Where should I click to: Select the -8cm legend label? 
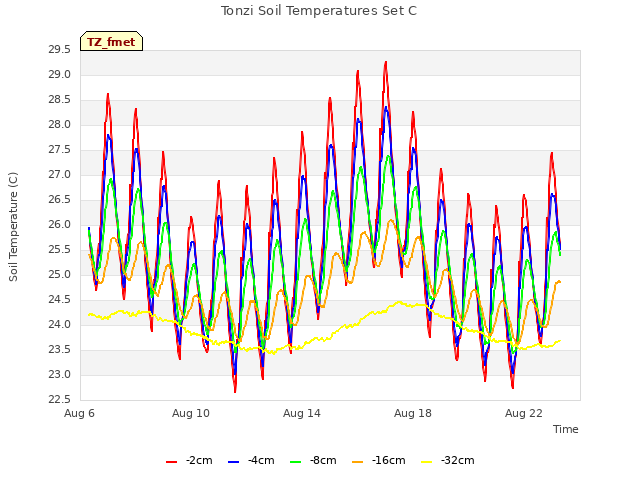(323, 460)
